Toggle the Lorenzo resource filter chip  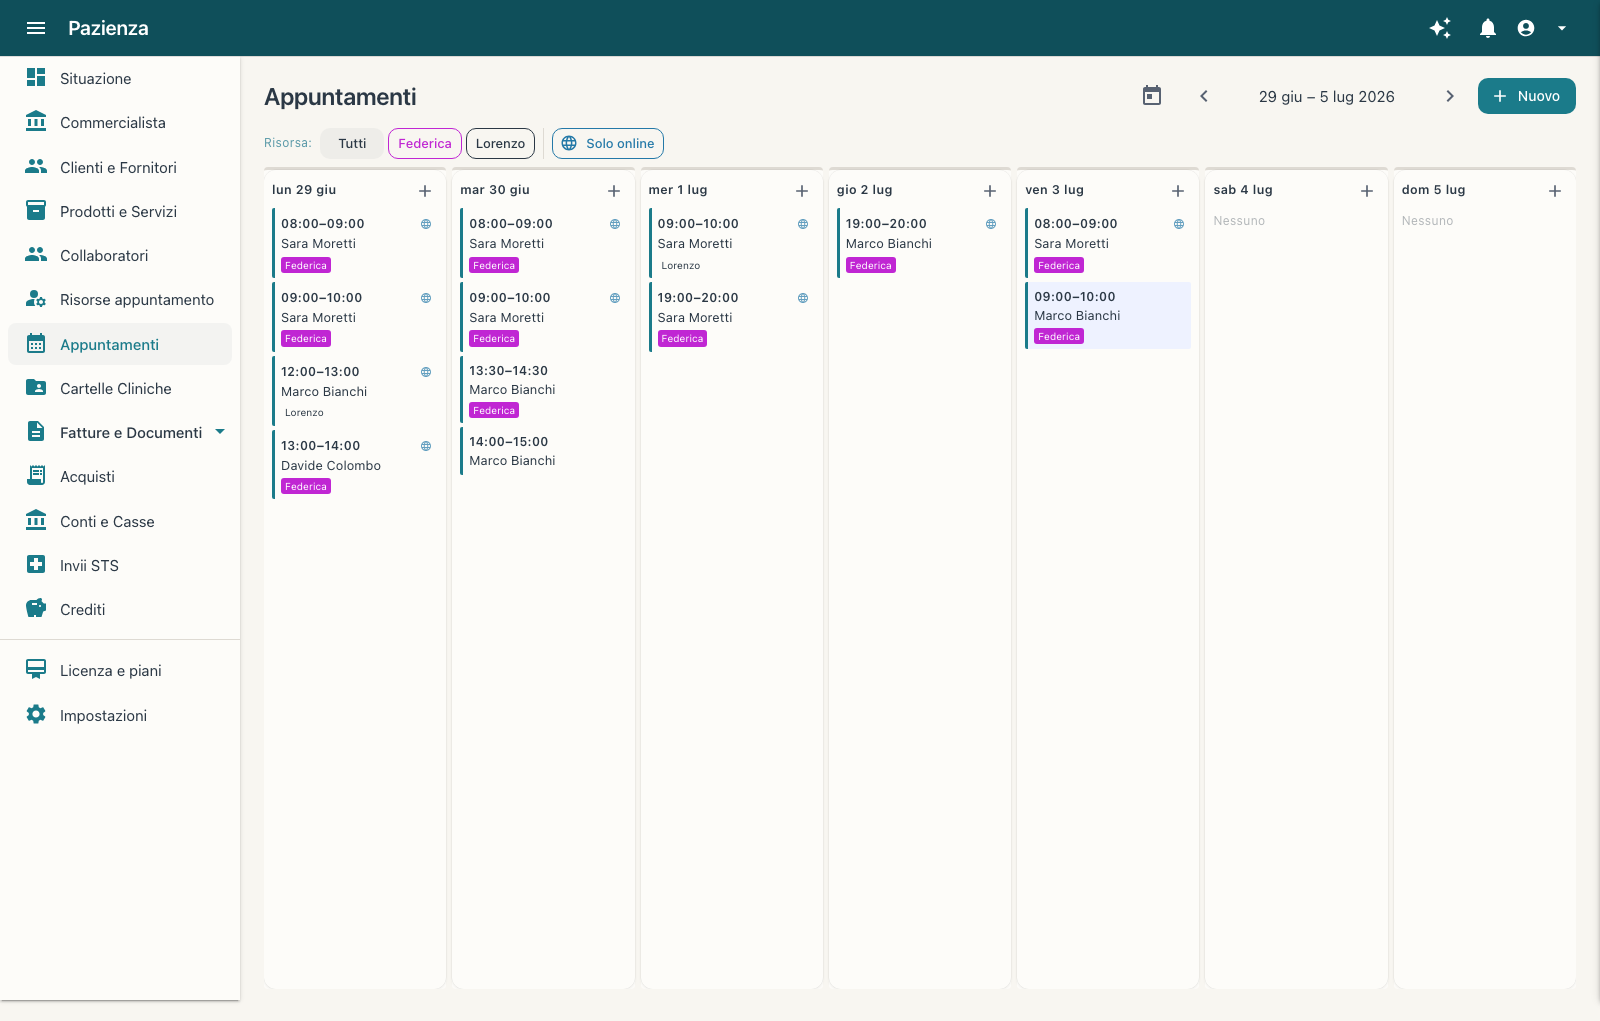point(500,143)
